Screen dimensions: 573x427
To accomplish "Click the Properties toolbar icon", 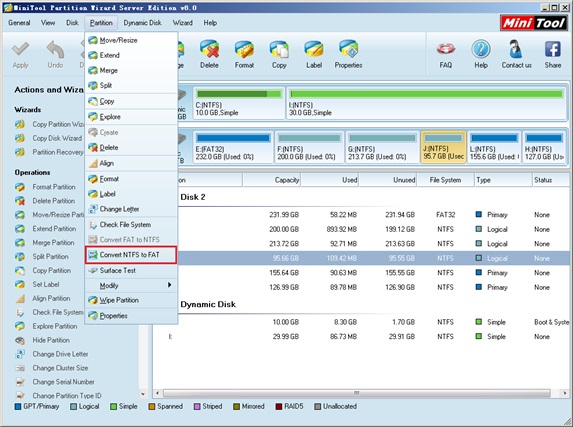I will coord(349,49).
